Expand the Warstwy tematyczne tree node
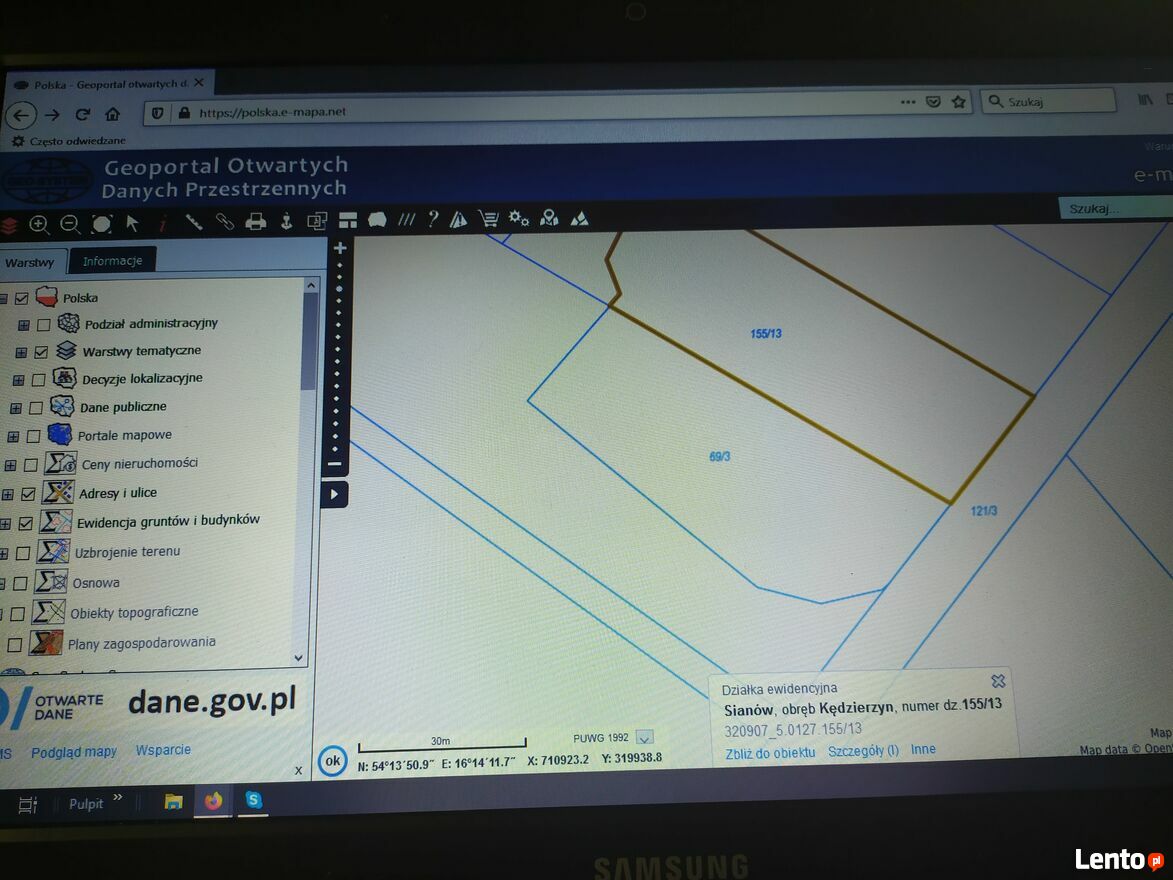This screenshot has width=1173, height=880. tap(21, 352)
